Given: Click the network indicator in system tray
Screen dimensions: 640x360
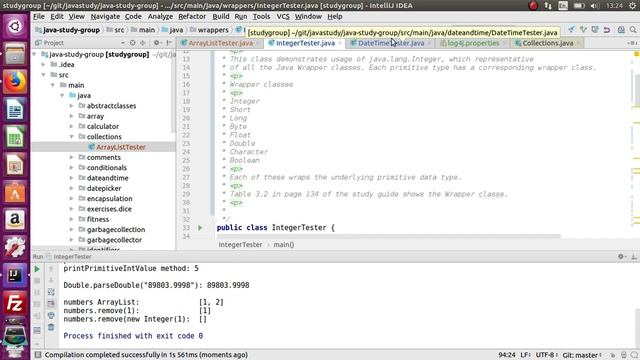Looking at the screenshot, I should pos(548,6).
